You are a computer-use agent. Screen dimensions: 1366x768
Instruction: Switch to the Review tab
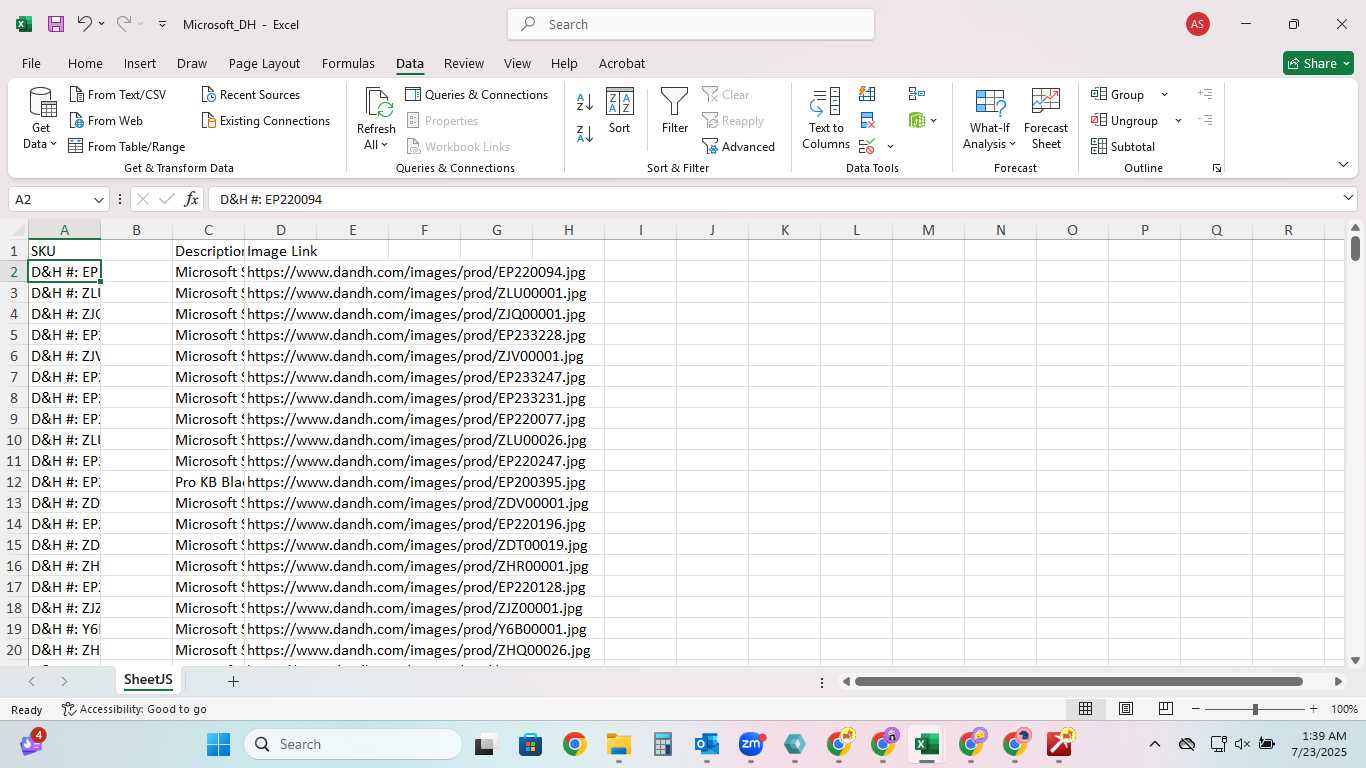[464, 63]
